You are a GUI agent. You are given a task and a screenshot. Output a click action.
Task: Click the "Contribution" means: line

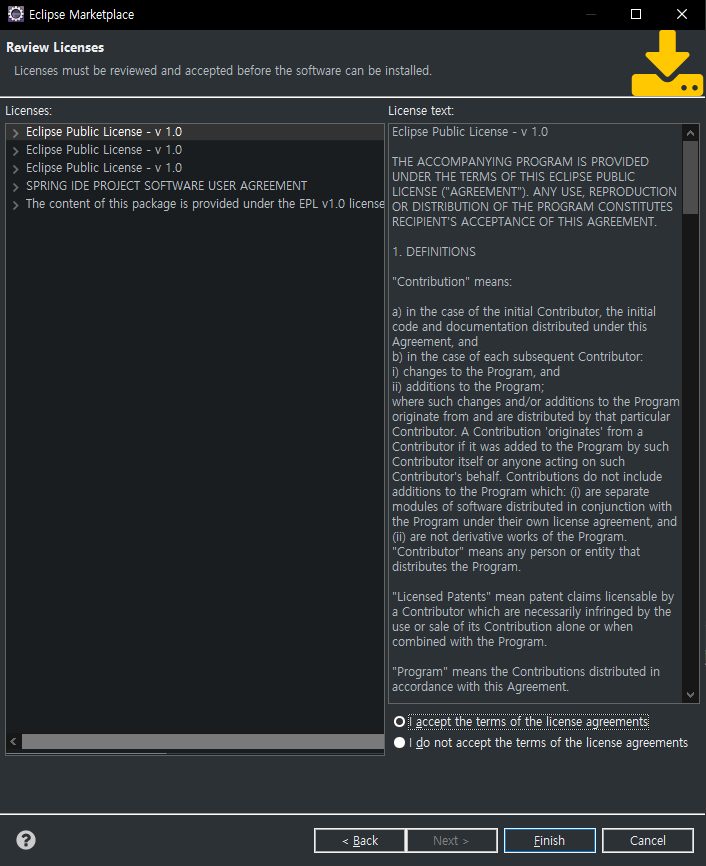point(452,282)
